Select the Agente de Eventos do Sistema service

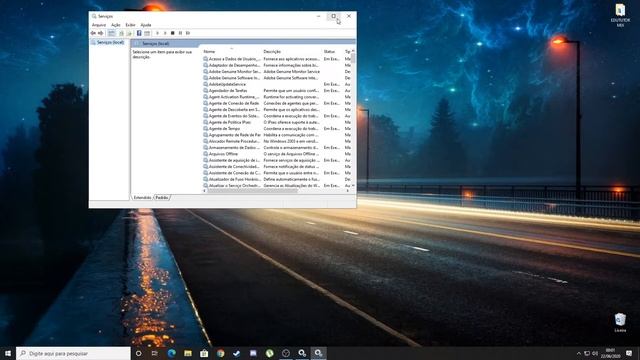pos(277,116)
